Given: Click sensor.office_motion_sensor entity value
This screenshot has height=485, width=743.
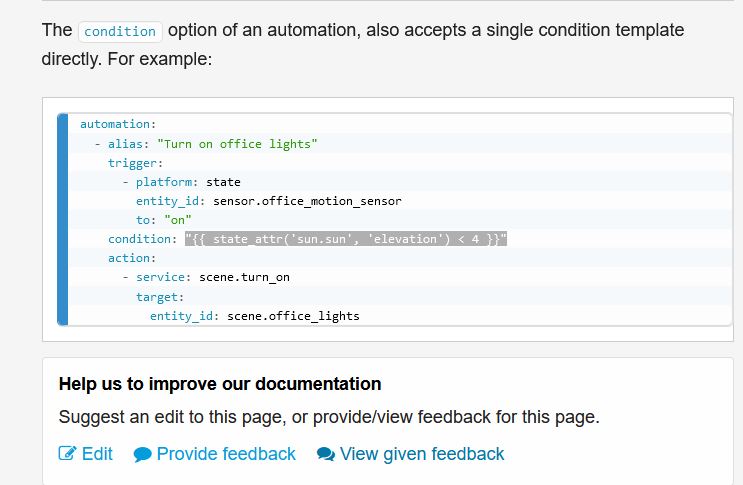Looking at the screenshot, I should click(x=307, y=201).
